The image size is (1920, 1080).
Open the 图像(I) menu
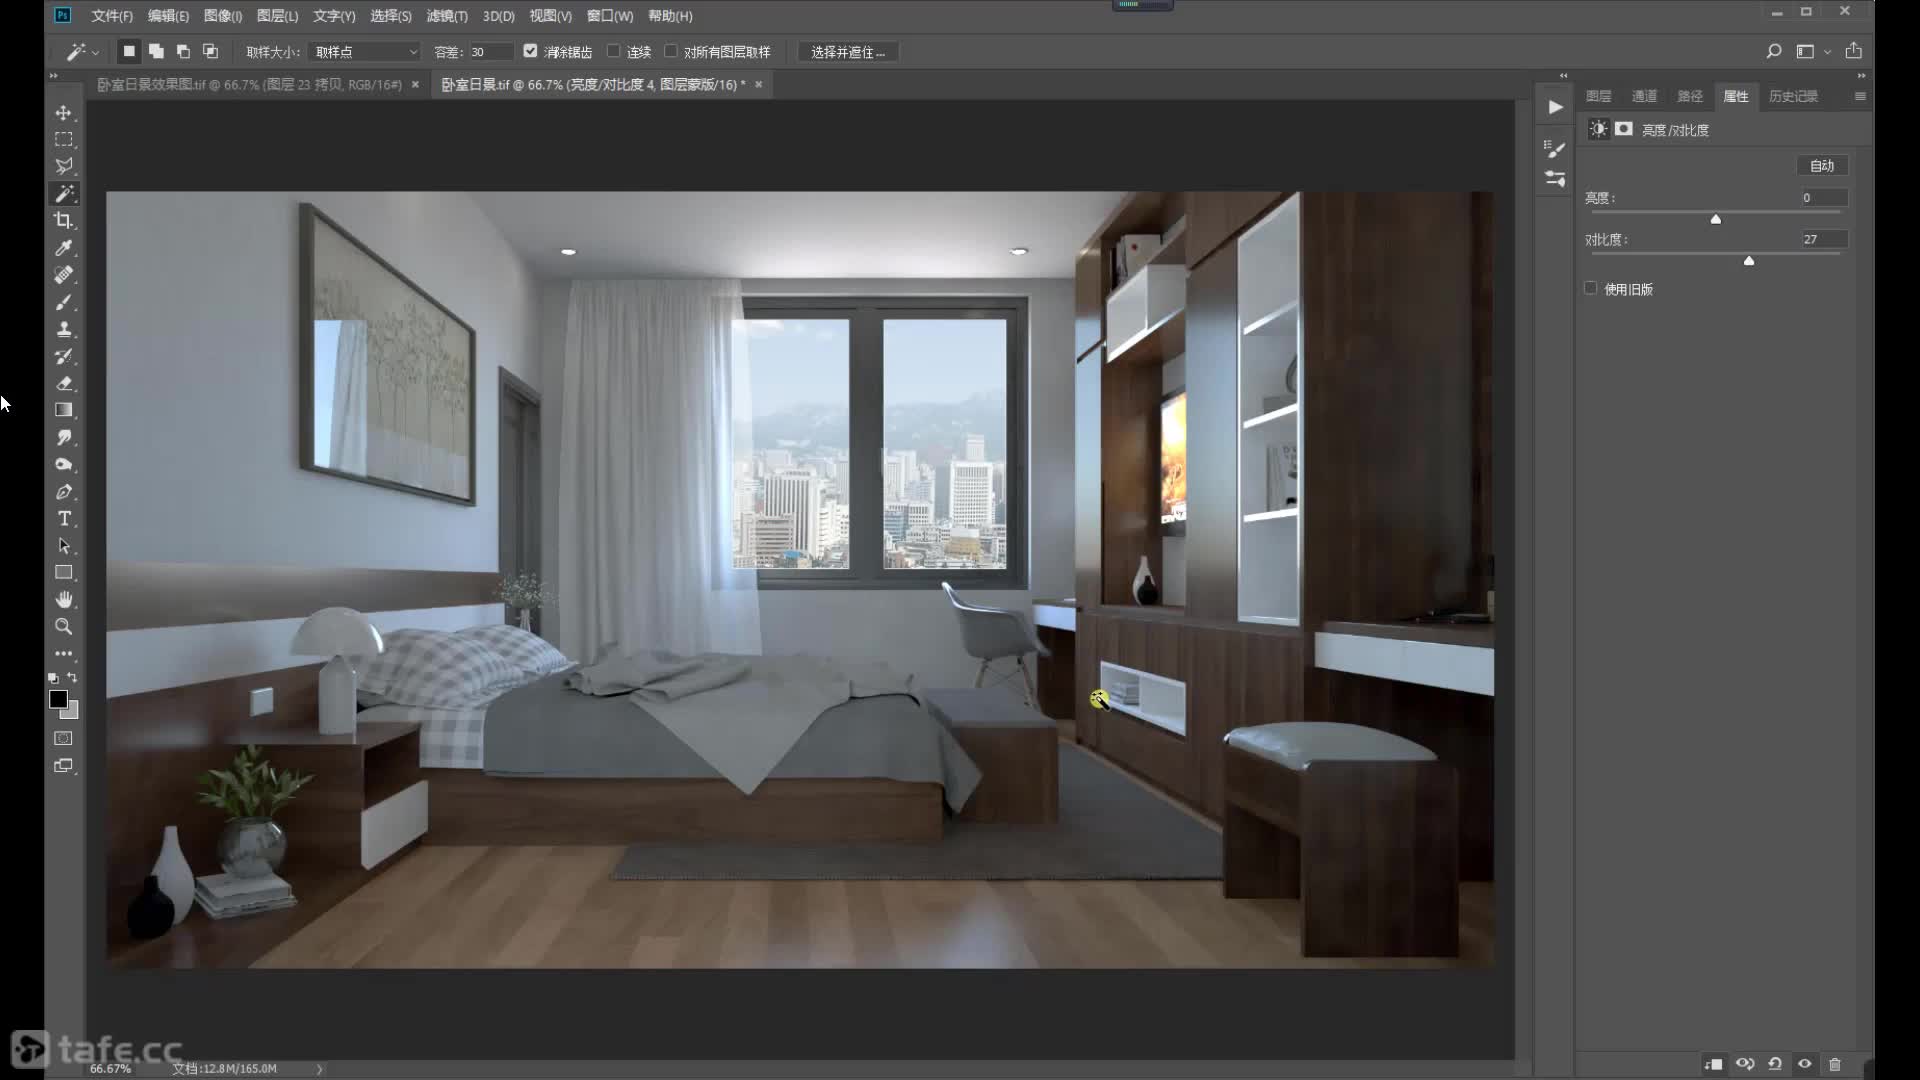(x=223, y=16)
